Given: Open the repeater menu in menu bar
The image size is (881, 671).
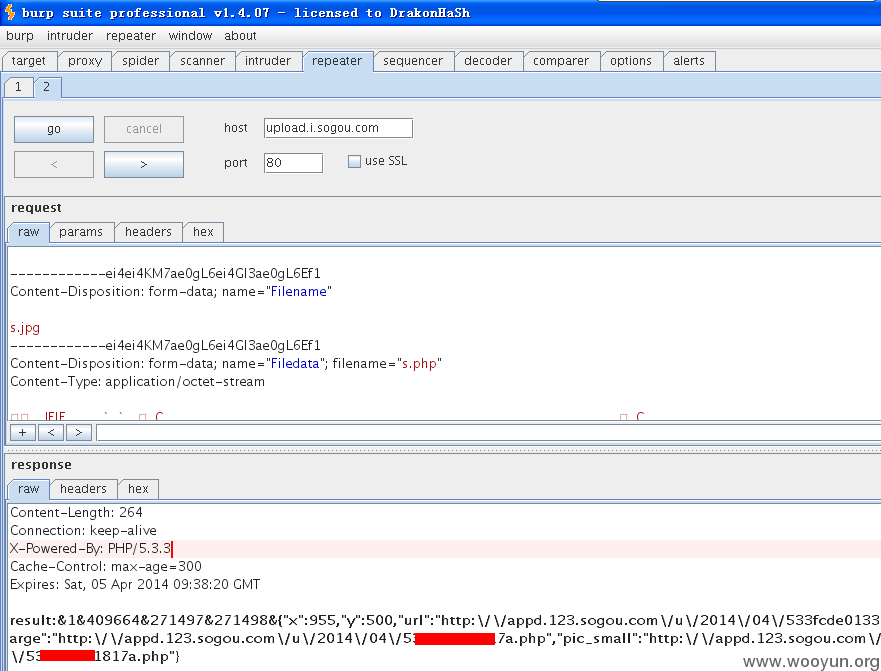Looking at the screenshot, I should pos(131,36).
